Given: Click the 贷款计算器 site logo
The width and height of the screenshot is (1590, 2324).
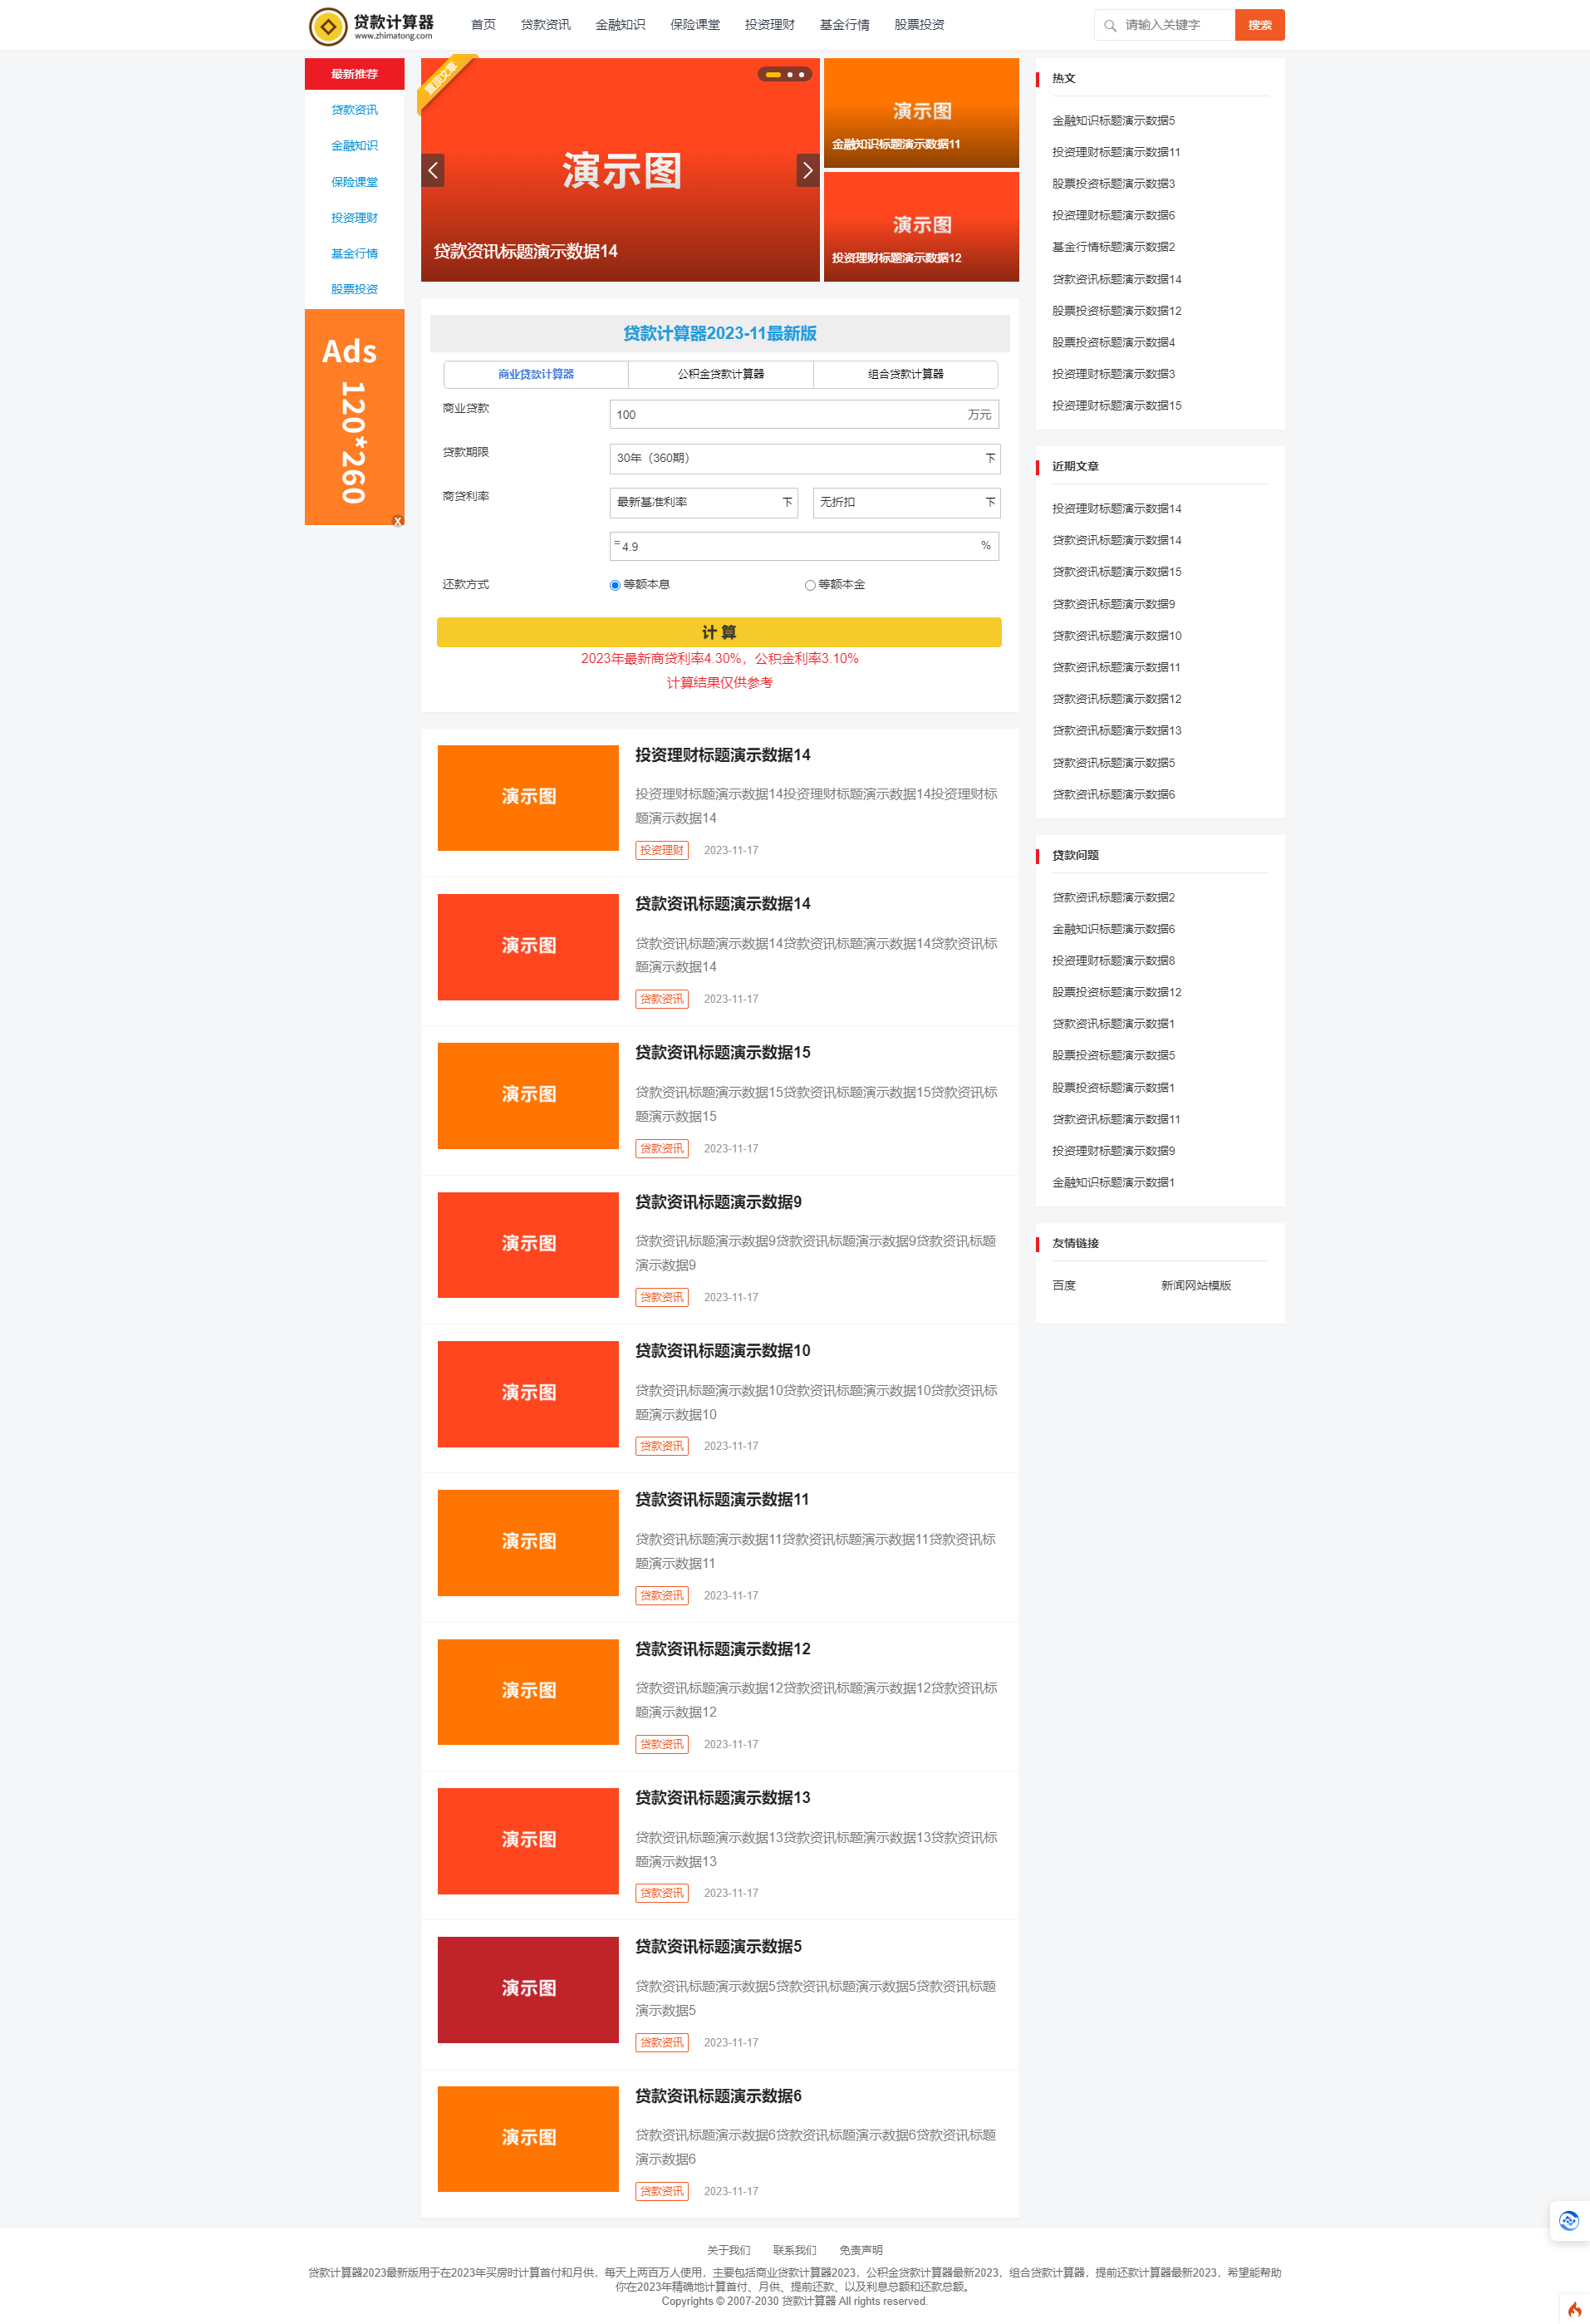Looking at the screenshot, I should point(371,26).
